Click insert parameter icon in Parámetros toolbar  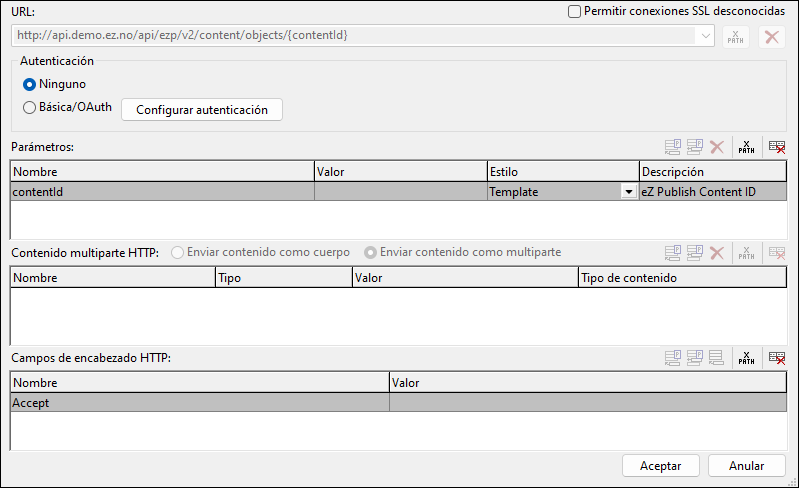point(695,147)
